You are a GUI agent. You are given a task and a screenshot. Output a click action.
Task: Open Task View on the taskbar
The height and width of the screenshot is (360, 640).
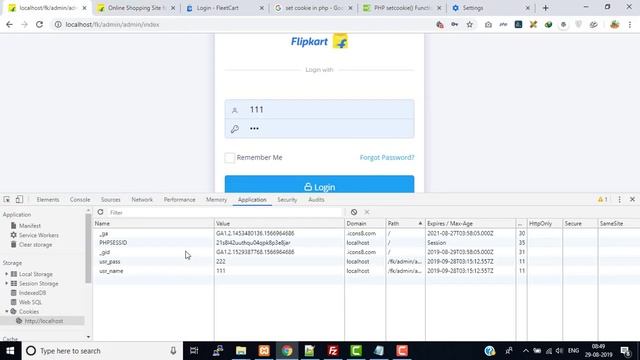click(x=194, y=351)
